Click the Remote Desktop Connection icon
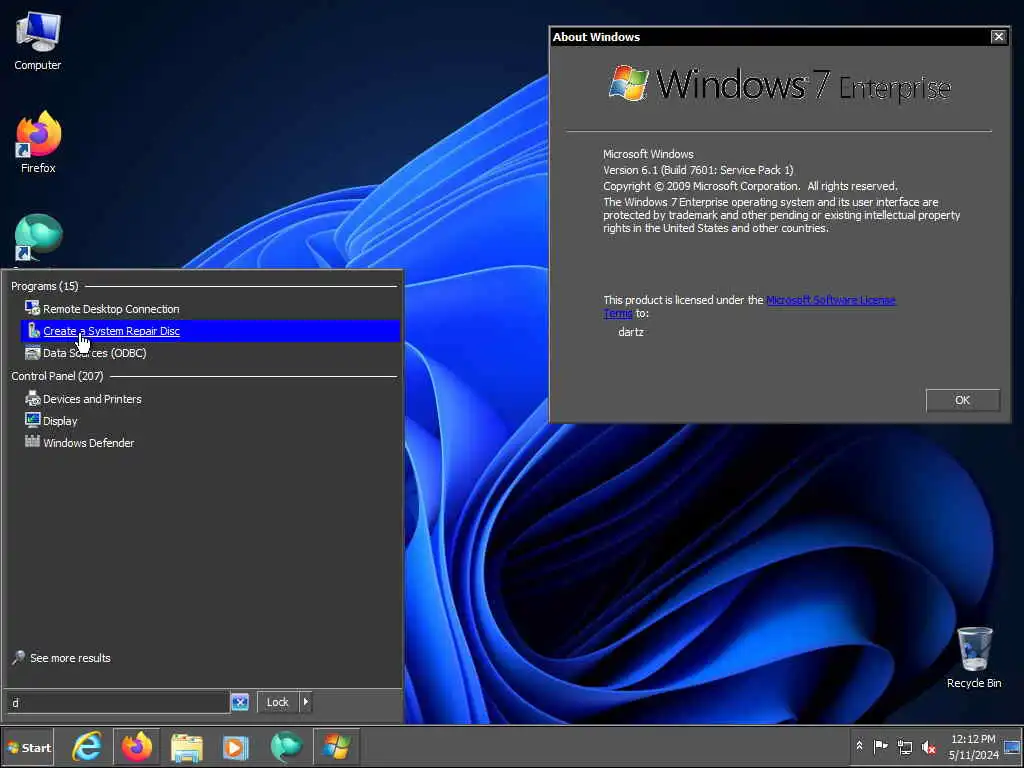Viewport: 1024px width, 768px height. pyautogui.click(x=32, y=308)
